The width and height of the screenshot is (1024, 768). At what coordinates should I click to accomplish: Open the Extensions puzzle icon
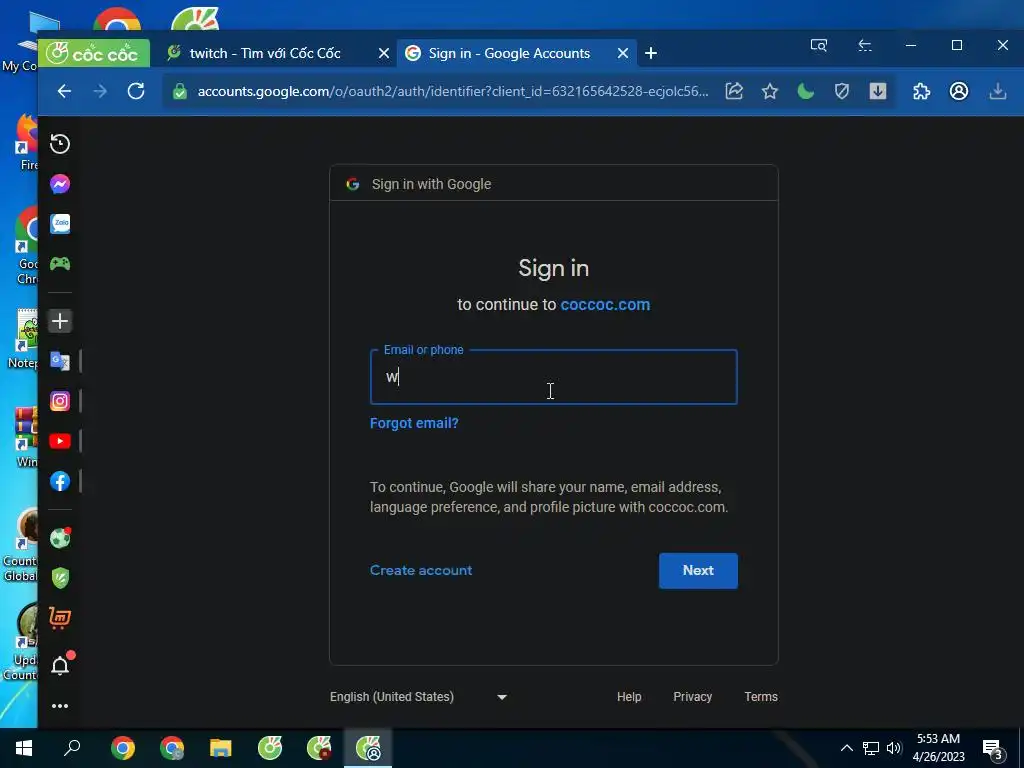click(921, 91)
